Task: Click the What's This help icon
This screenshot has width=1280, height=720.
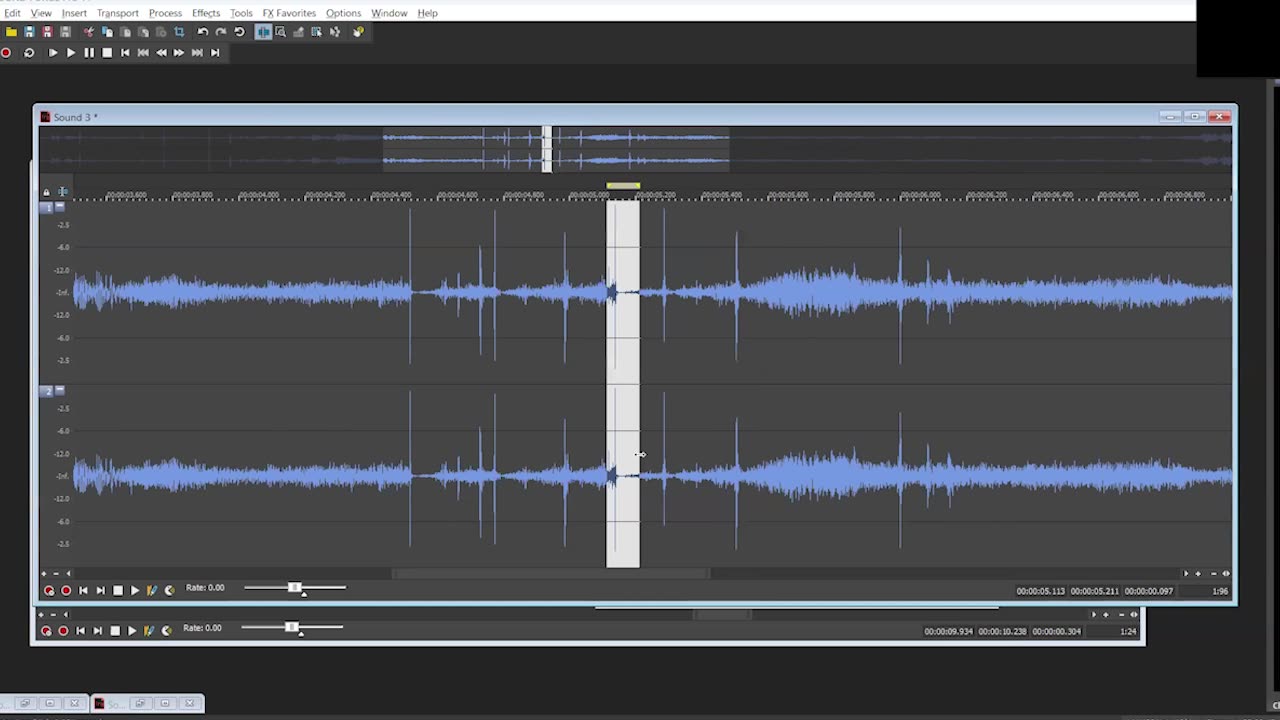Action: 358,32
